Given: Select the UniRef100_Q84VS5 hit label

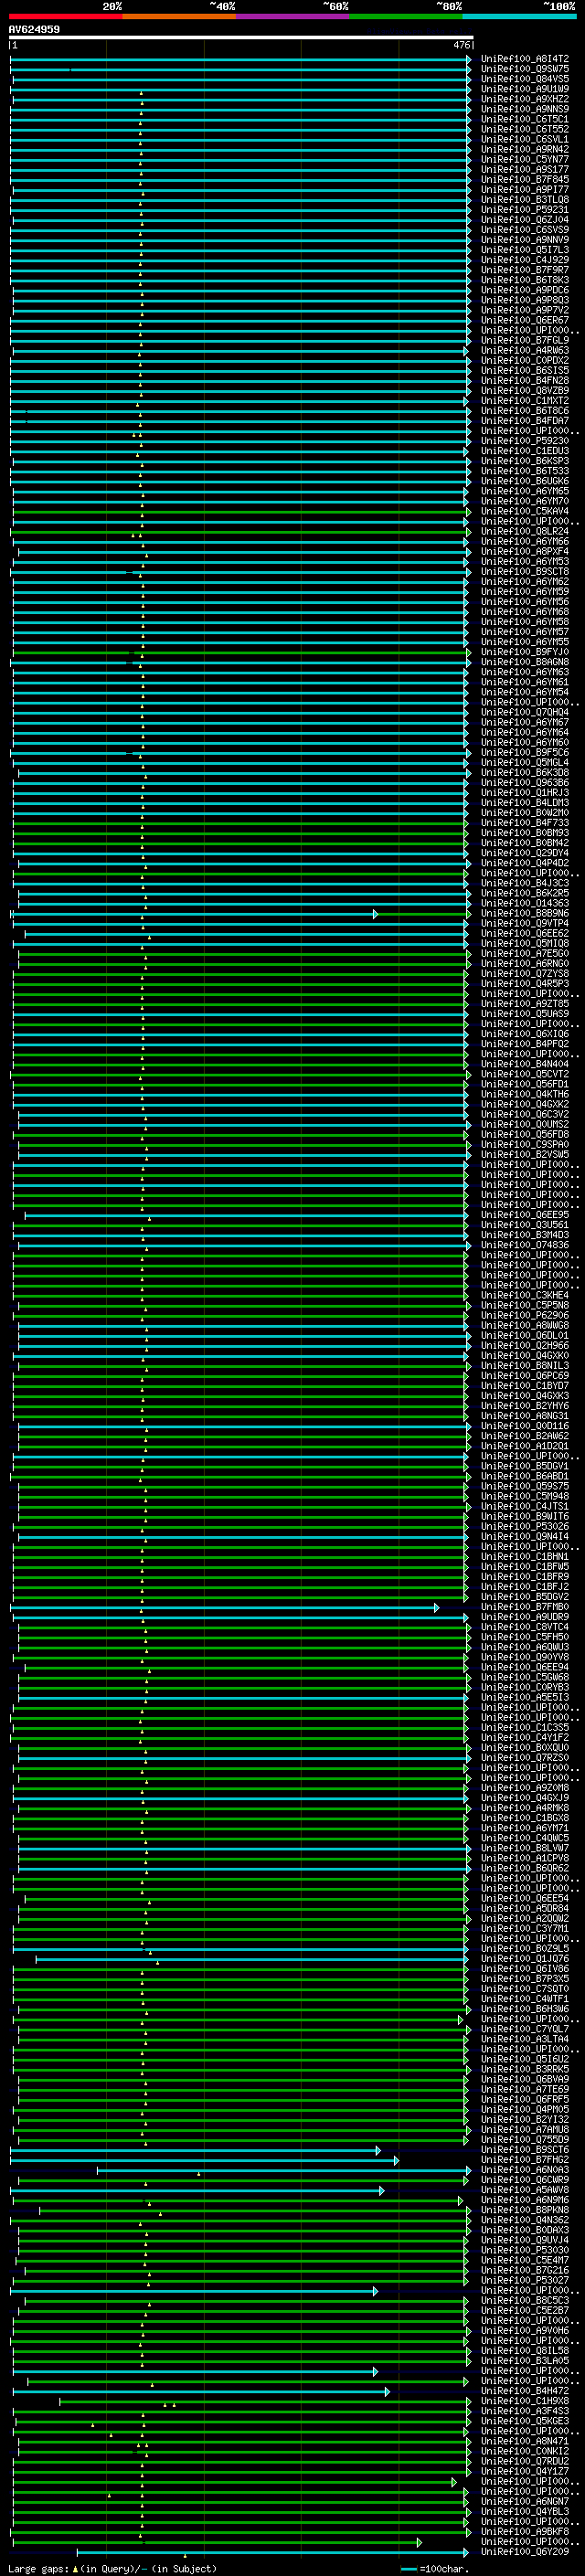Looking at the screenshot, I should (x=525, y=79).
